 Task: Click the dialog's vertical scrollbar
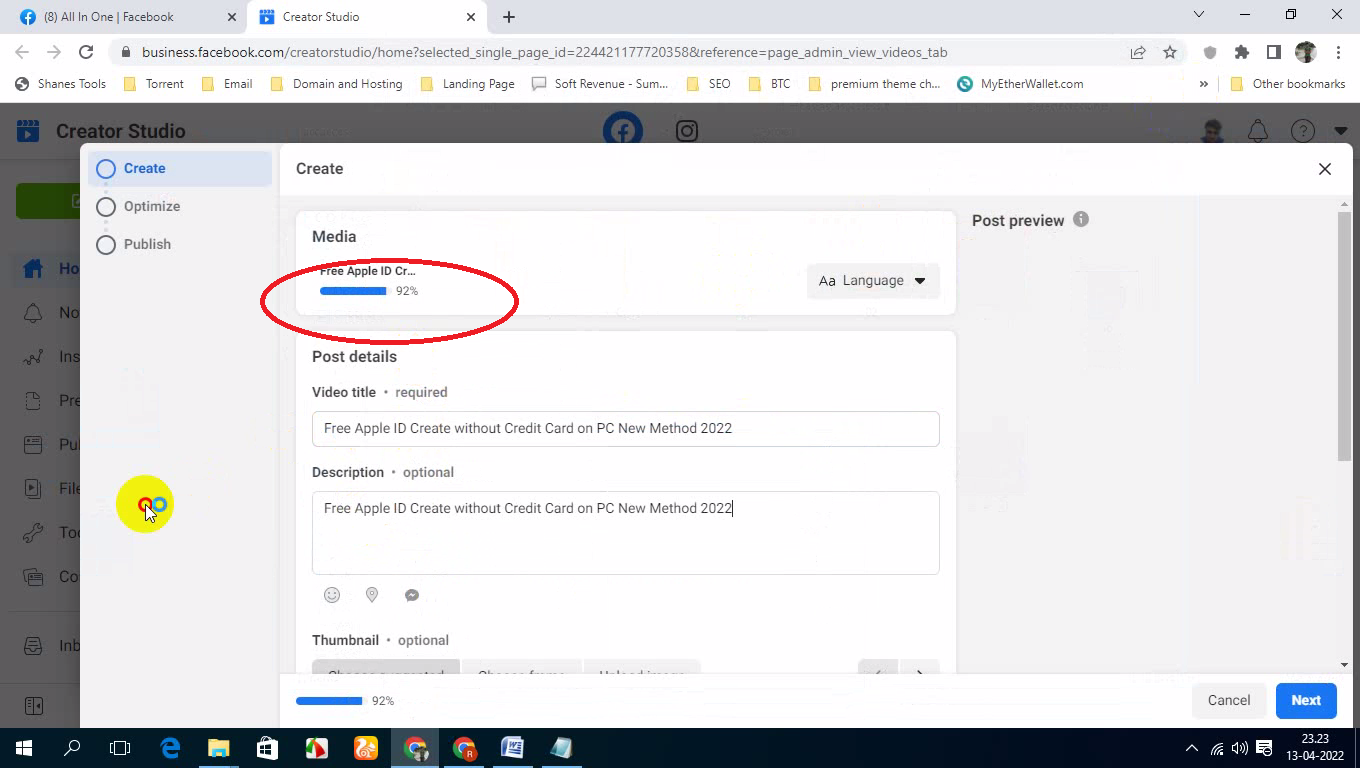click(1344, 336)
